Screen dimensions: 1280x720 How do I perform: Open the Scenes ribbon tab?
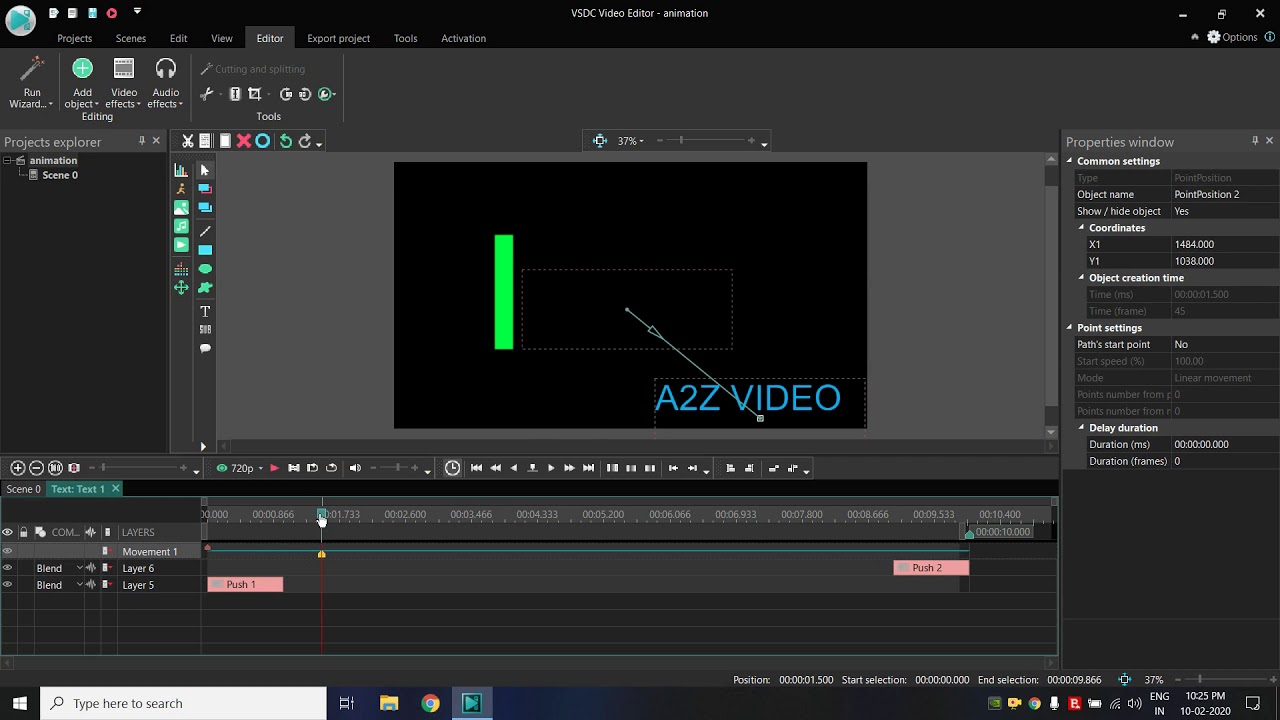pos(131,38)
